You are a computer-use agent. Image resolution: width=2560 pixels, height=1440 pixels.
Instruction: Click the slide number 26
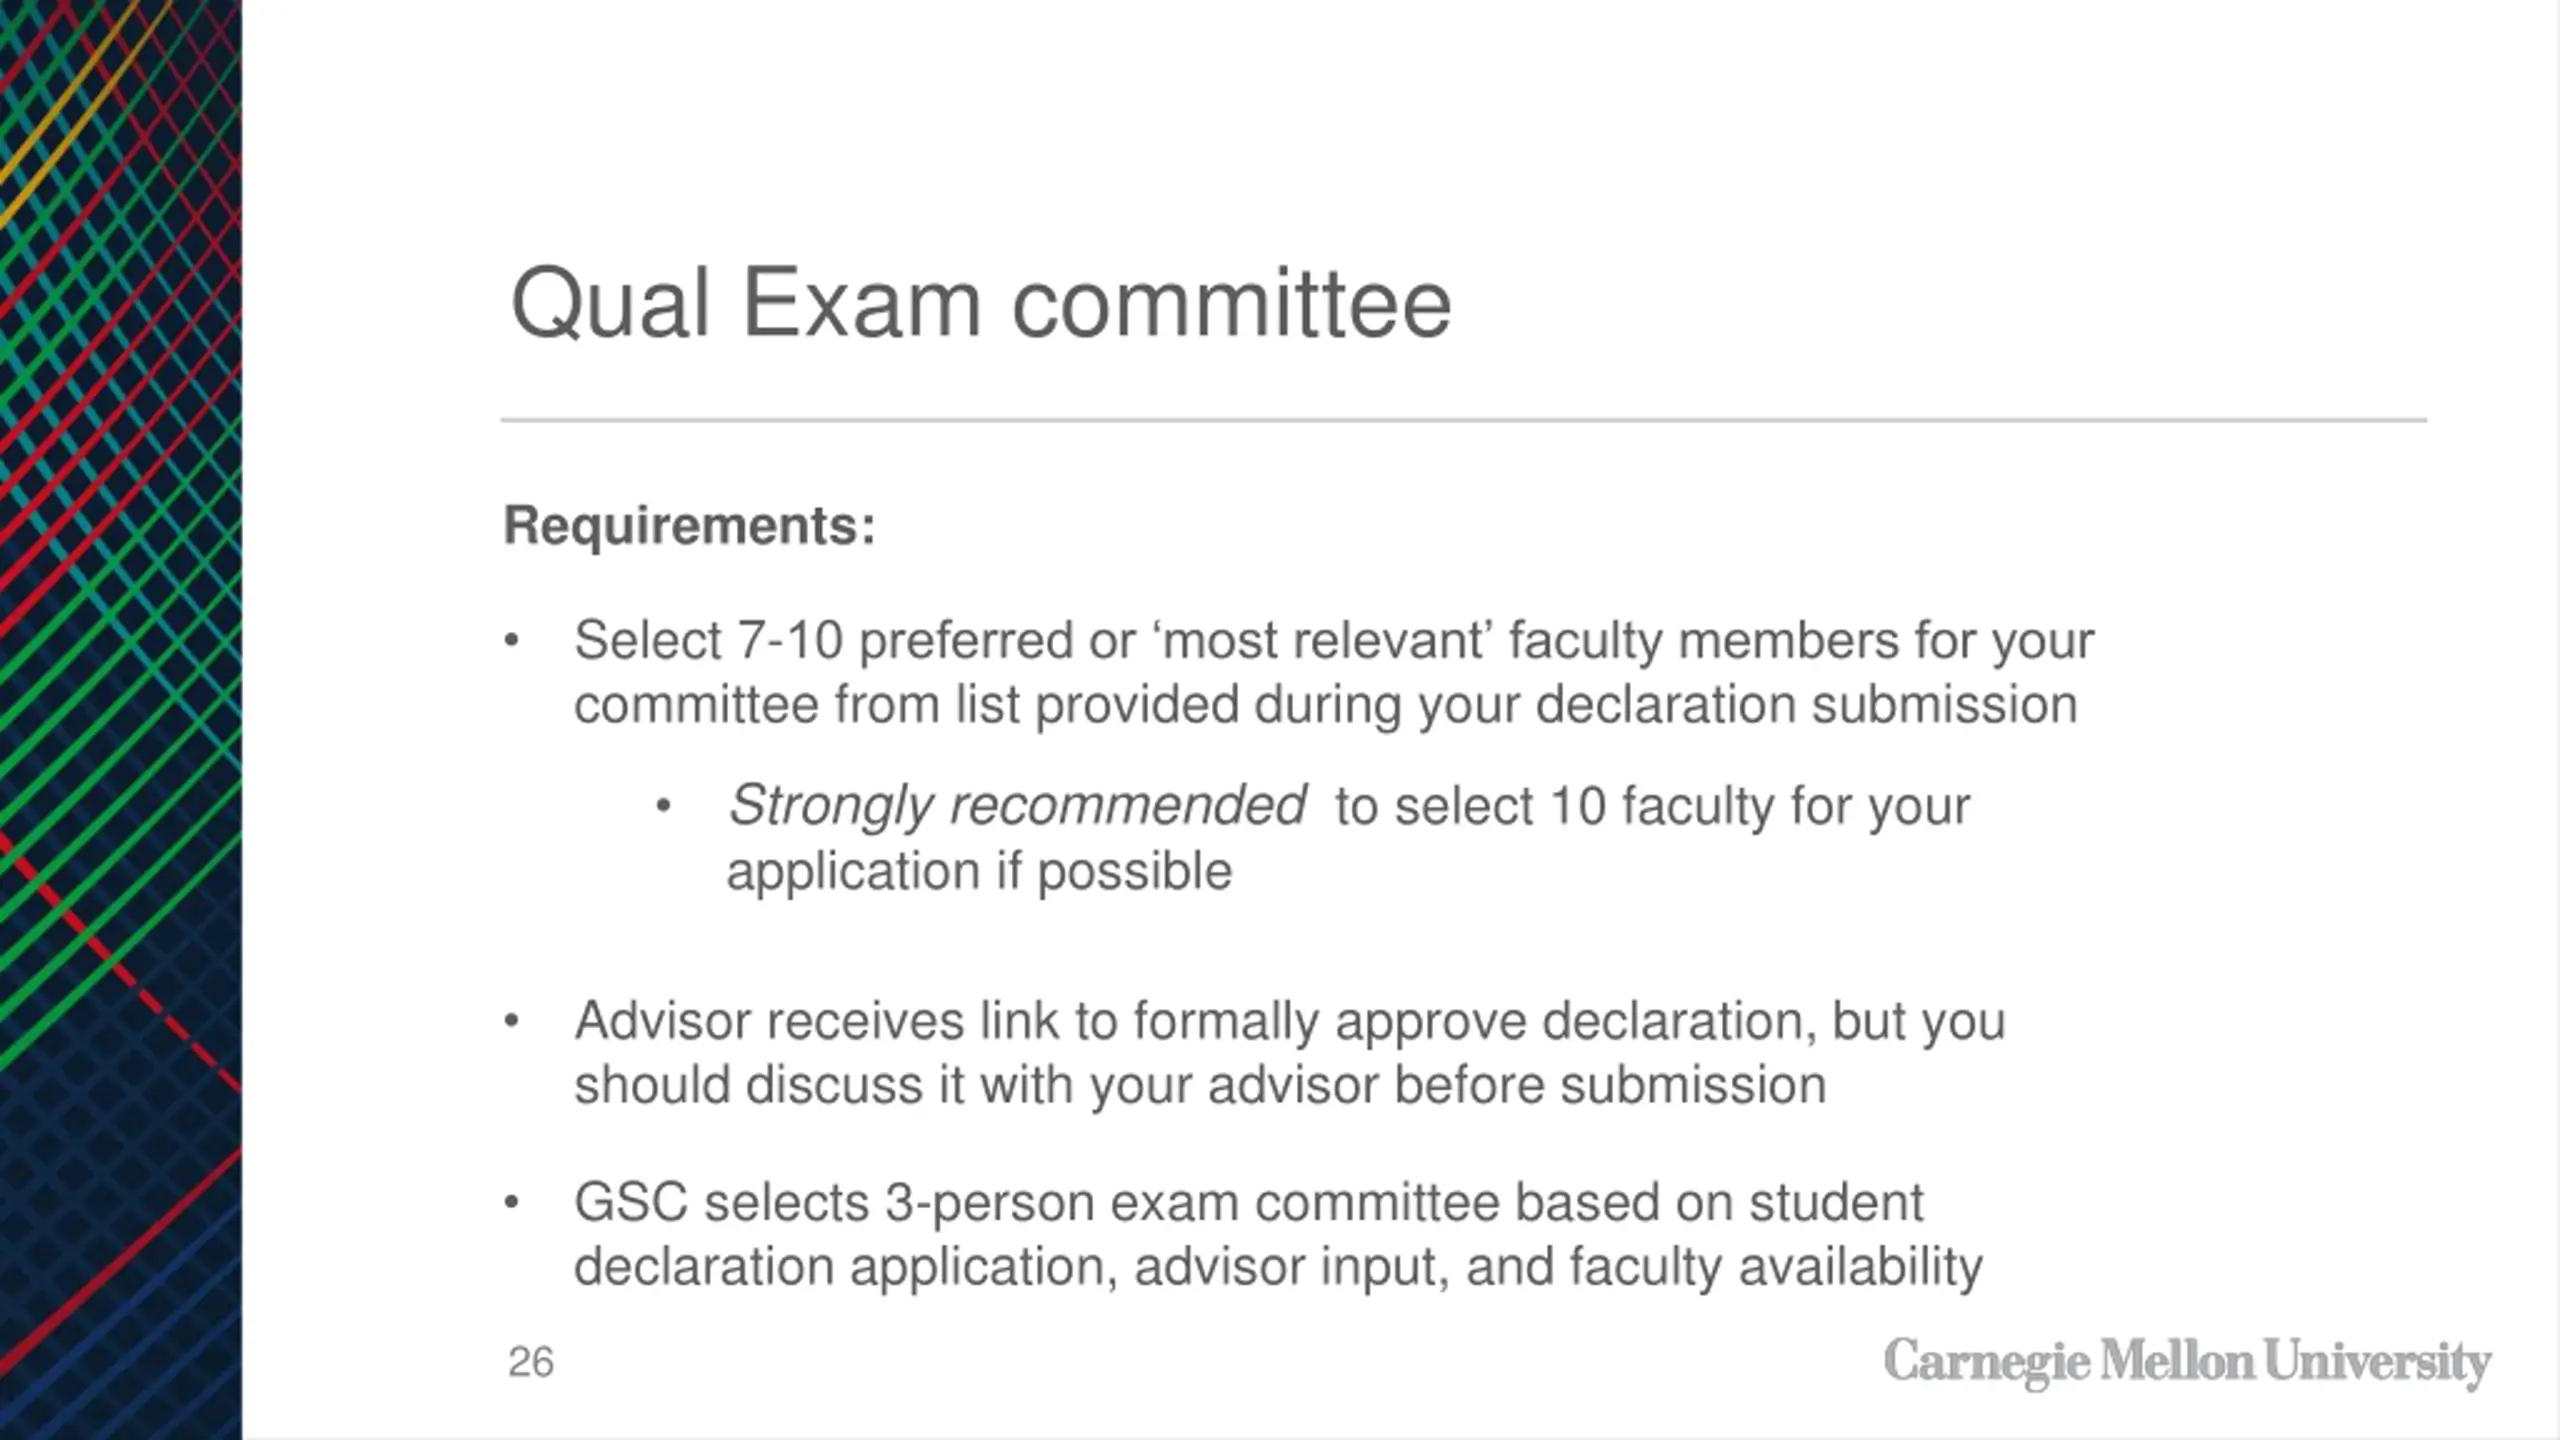click(x=530, y=1362)
